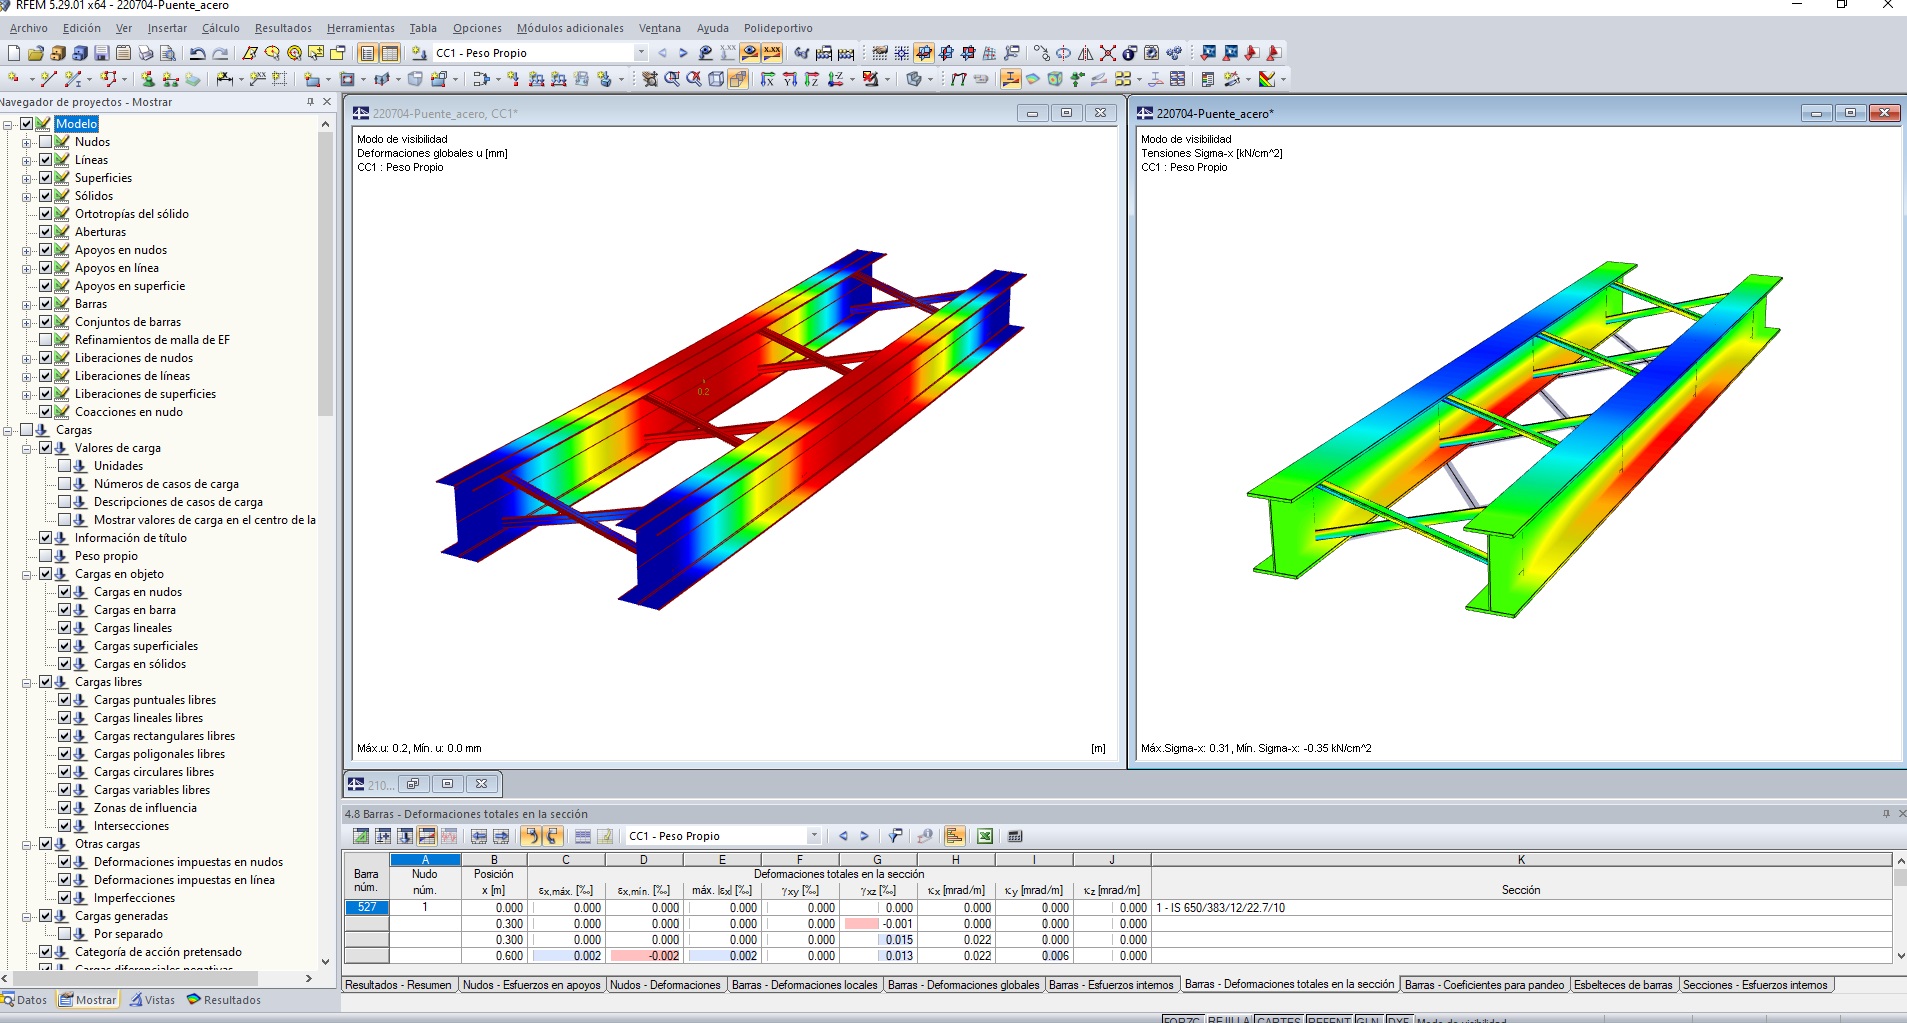The height and width of the screenshot is (1023, 1907).
Task: Show view in Z direction
Action: coord(811,79)
